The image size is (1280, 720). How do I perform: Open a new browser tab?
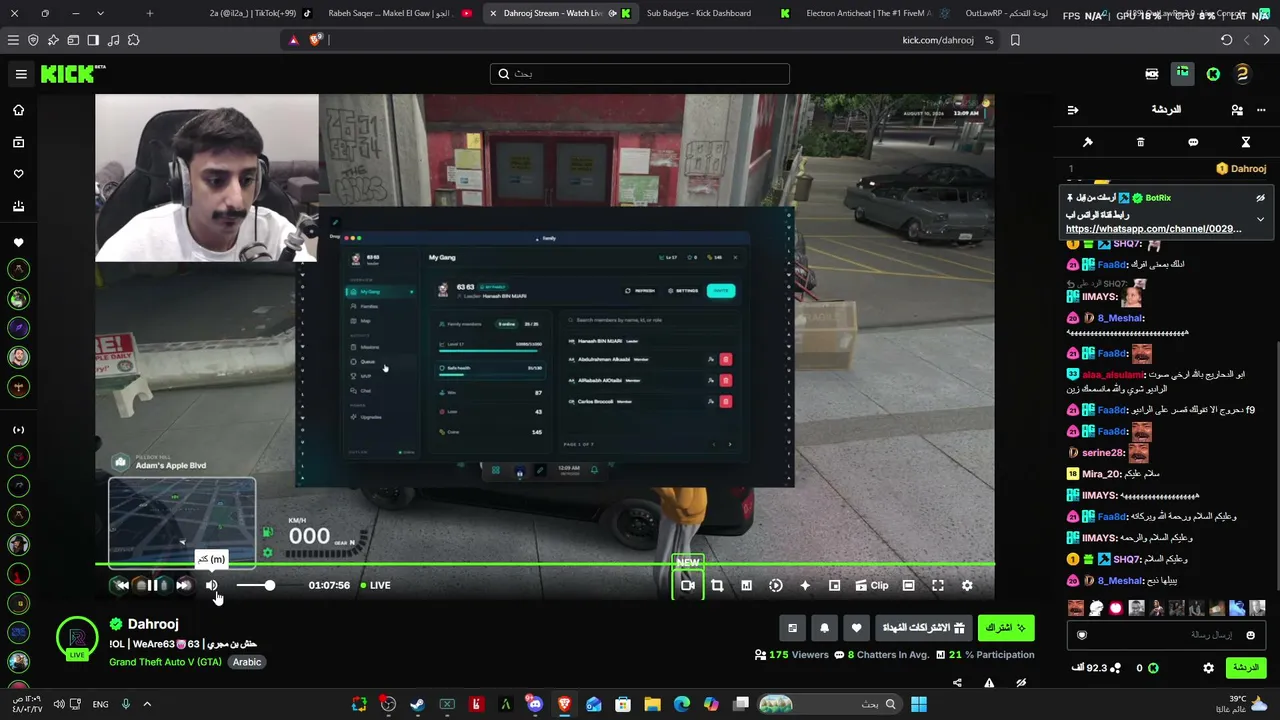point(149,13)
